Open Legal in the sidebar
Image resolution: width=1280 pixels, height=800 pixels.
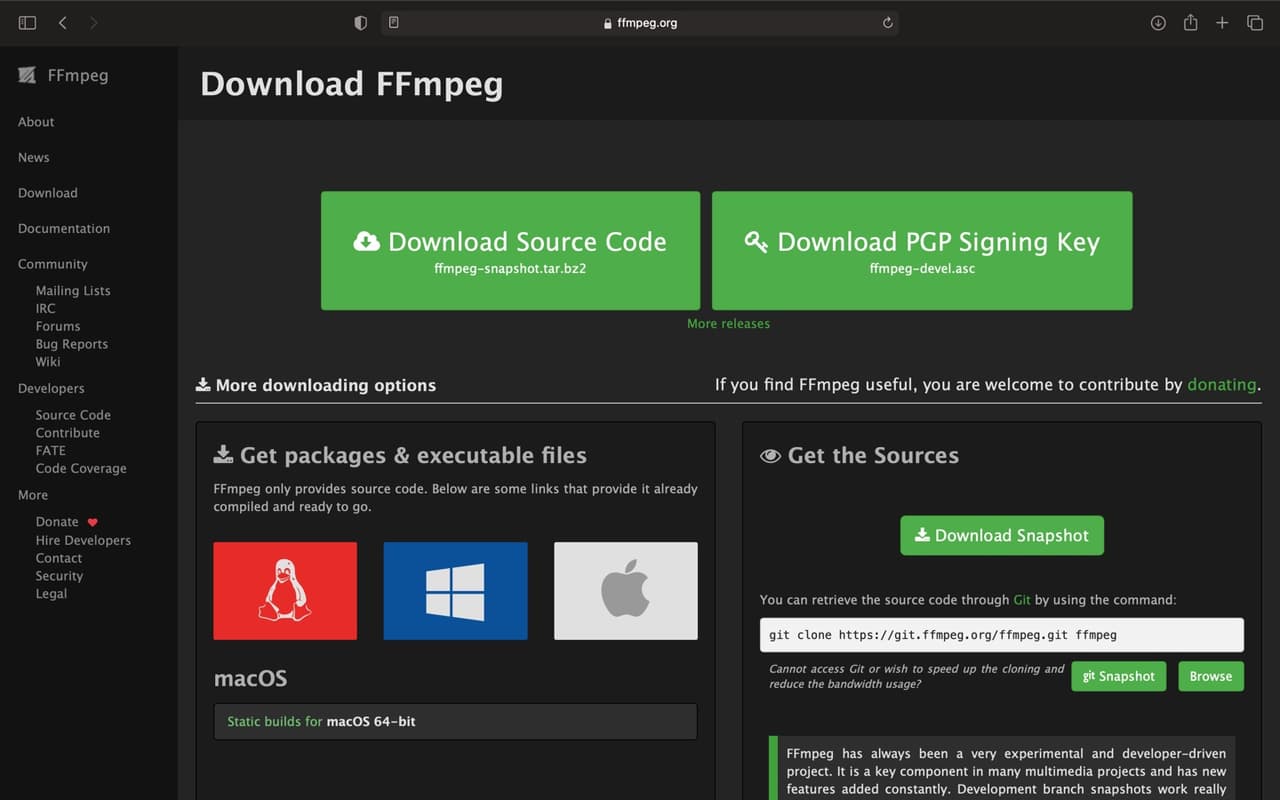51,593
